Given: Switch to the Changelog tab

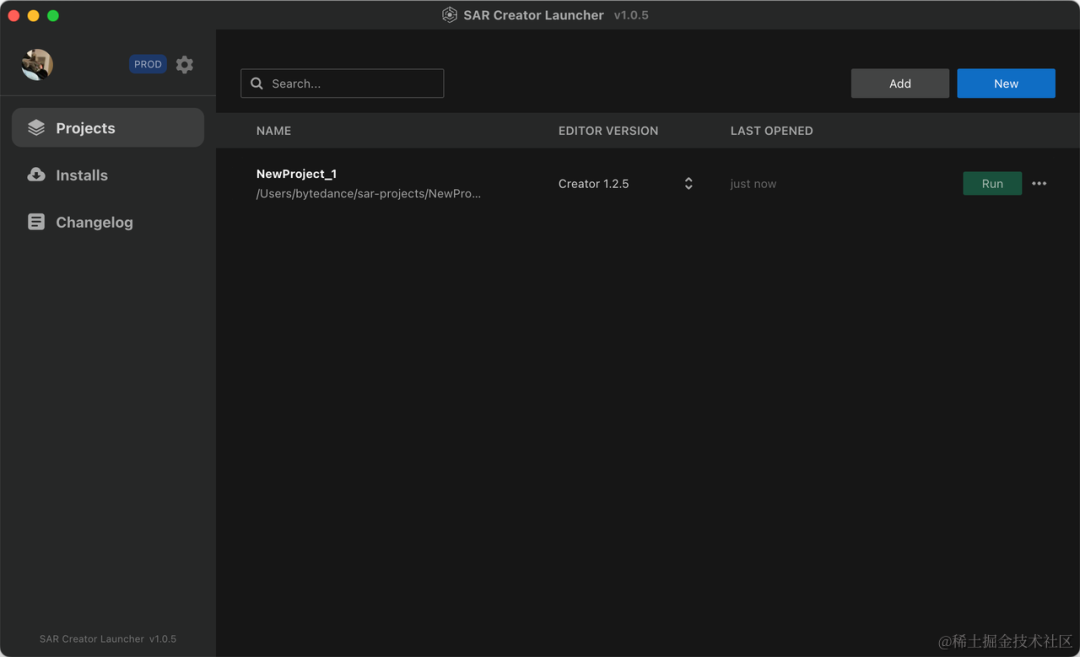Looking at the screenshot, I should [x=108, y=222].
